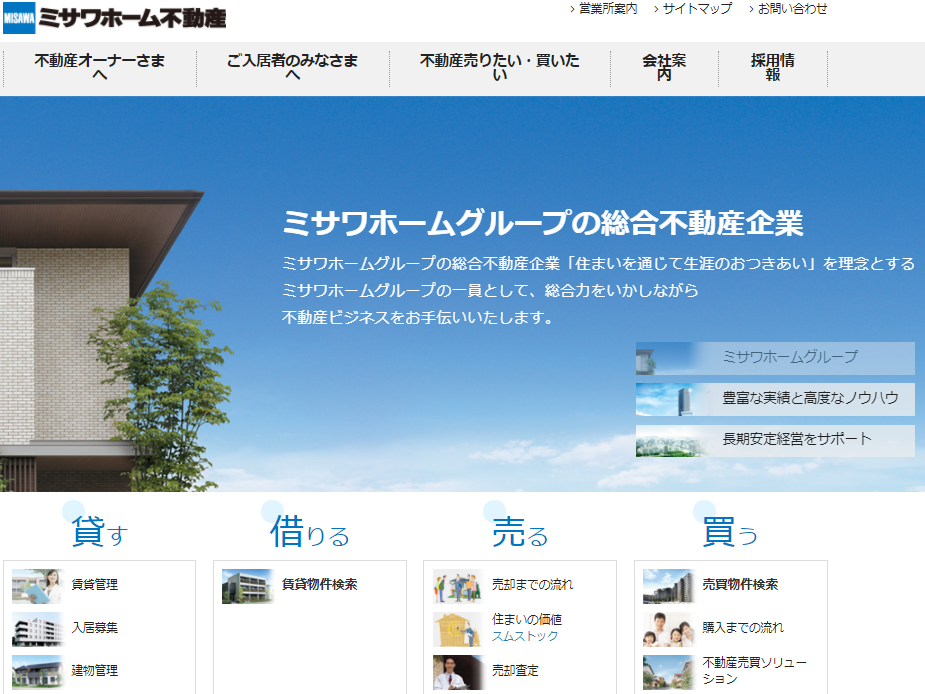Screen dimensions: 925x694
Task: Select ご入居者のみなさまへ menu item
Action: 293,67
